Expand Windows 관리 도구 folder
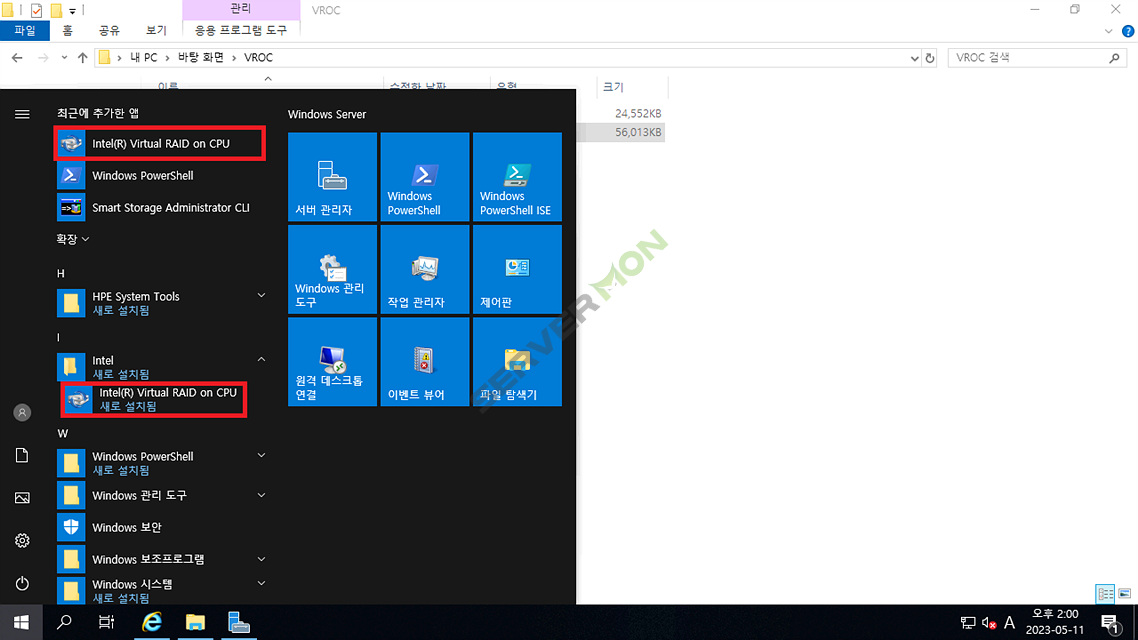The image size is (1138, 640). 261,496
